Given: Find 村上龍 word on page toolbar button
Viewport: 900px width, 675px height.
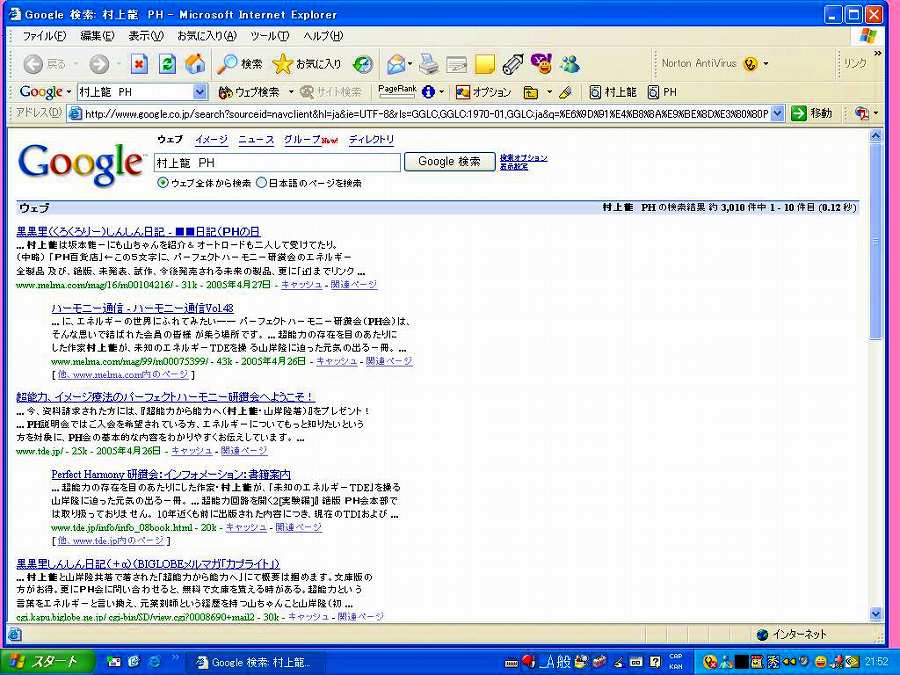Looking at the screenshot, I should click(613, 92).
